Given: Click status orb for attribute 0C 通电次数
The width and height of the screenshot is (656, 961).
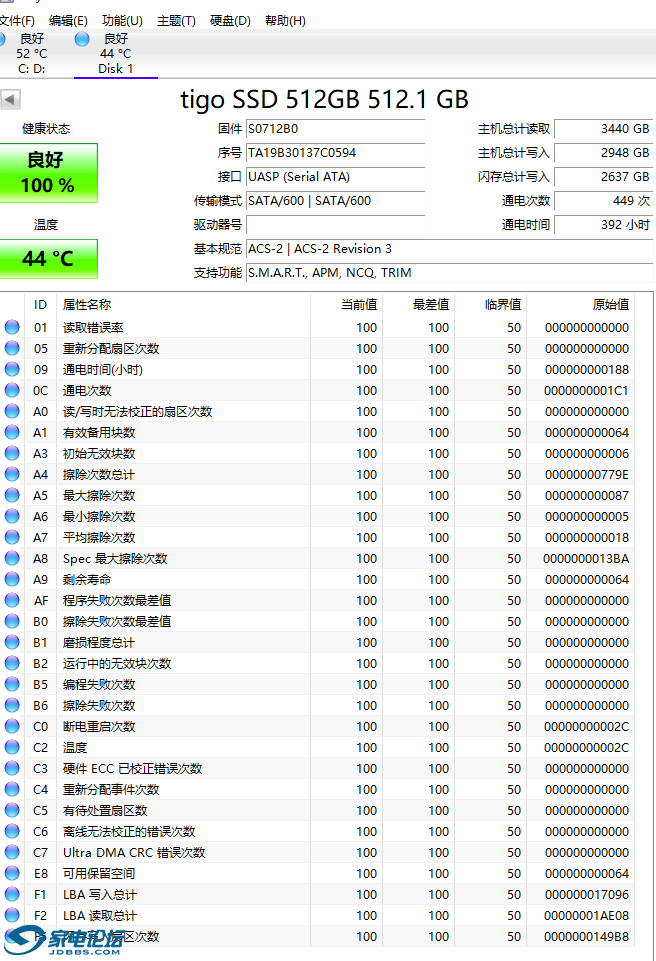Looking at the screenshot, I should click(x=12, y=390).
